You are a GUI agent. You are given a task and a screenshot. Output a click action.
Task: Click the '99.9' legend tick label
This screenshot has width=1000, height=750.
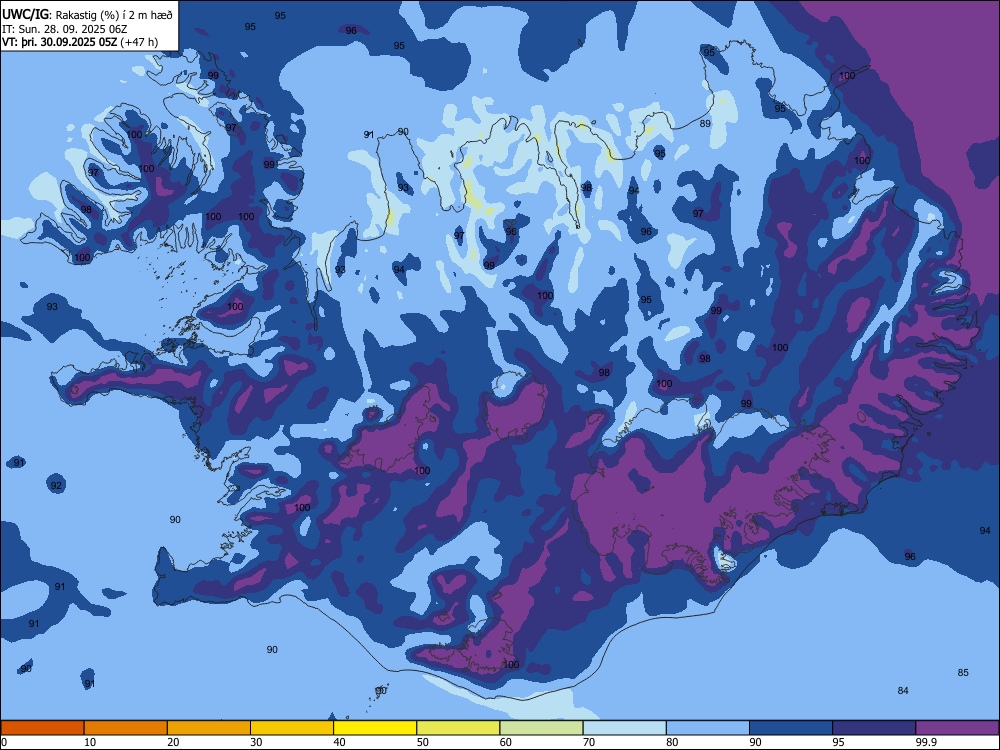[x=925, y=742]
